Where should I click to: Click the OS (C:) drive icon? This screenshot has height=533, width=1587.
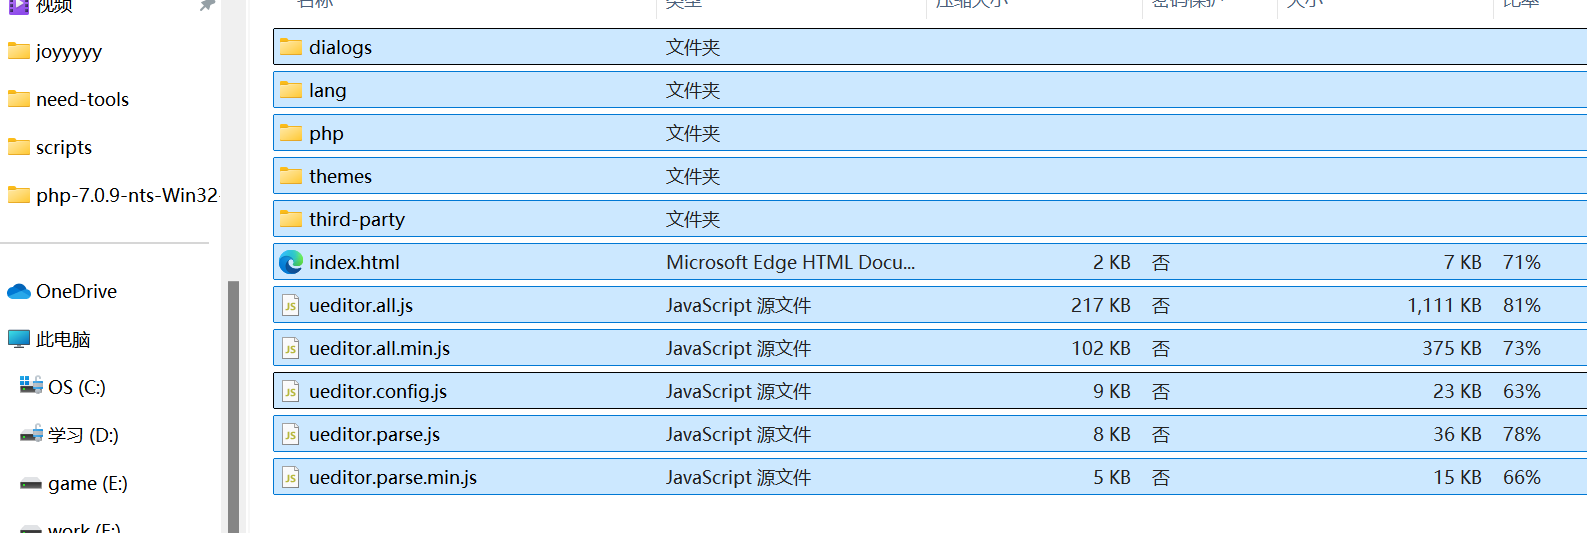tap(31, 386)
